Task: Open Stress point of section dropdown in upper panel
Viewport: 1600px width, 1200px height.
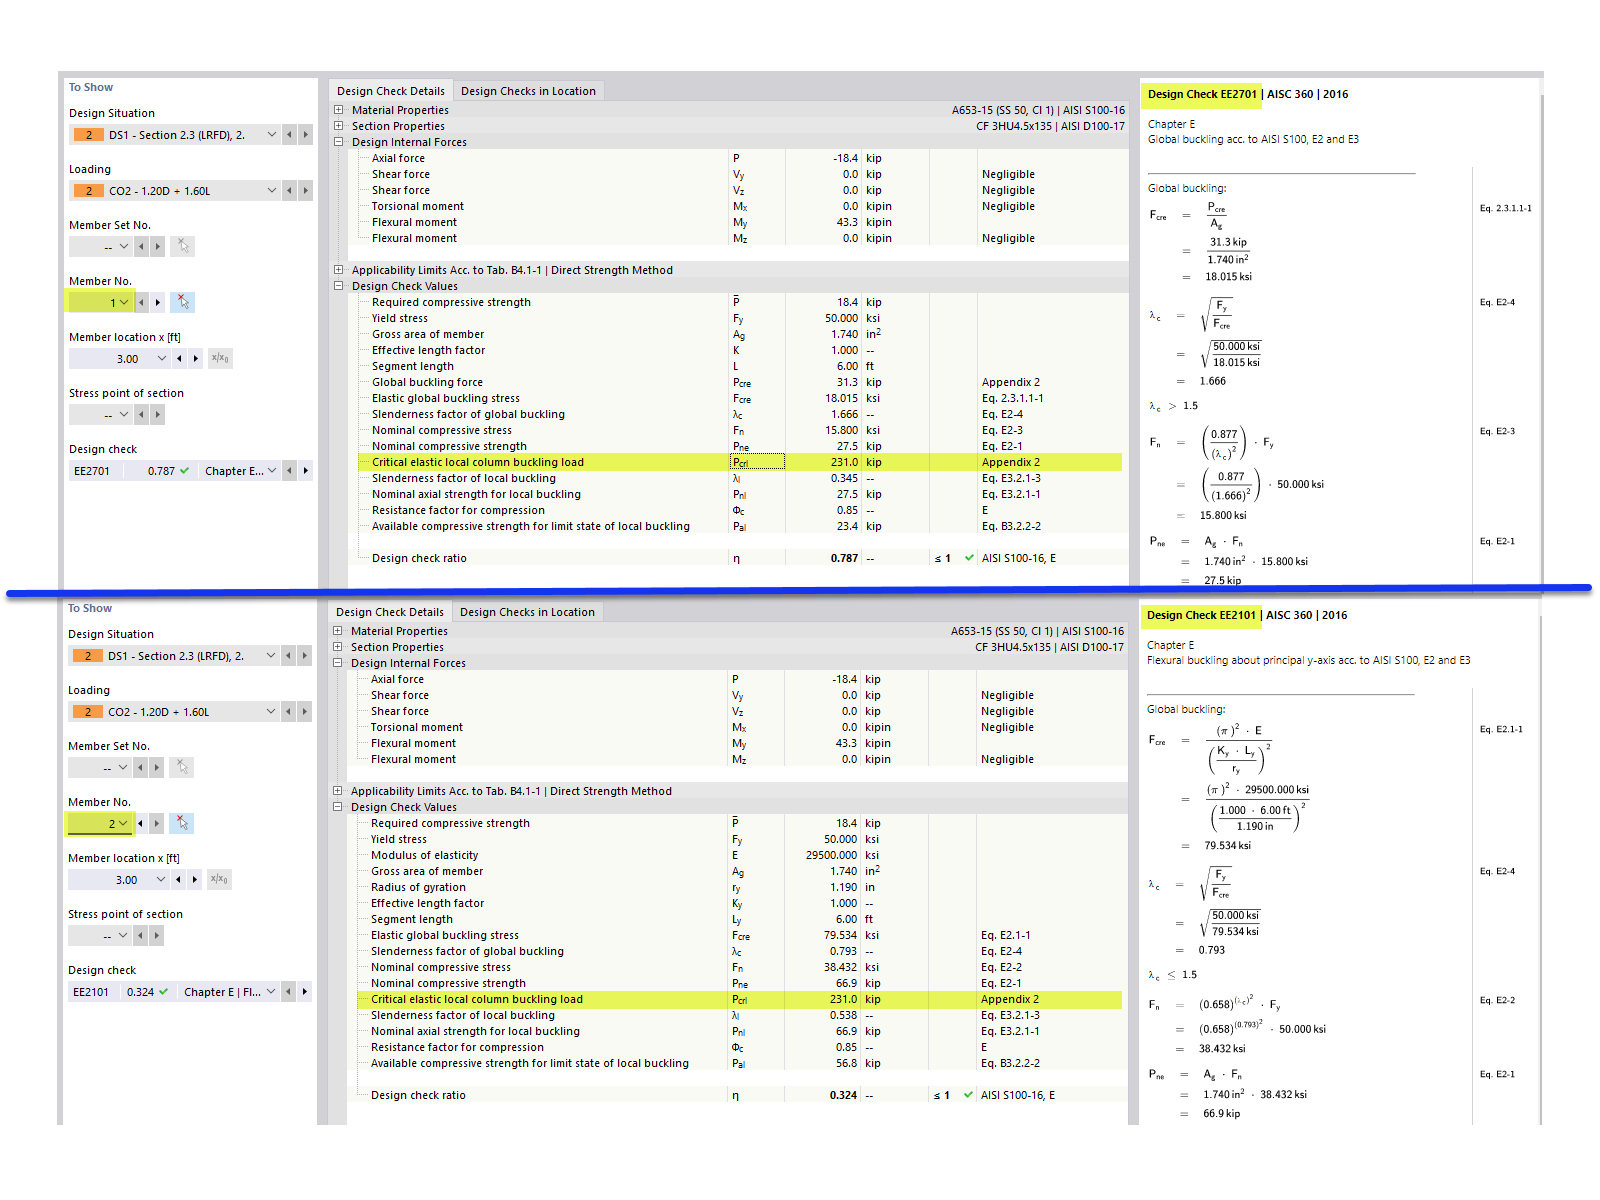Action: tap(124, 414)
